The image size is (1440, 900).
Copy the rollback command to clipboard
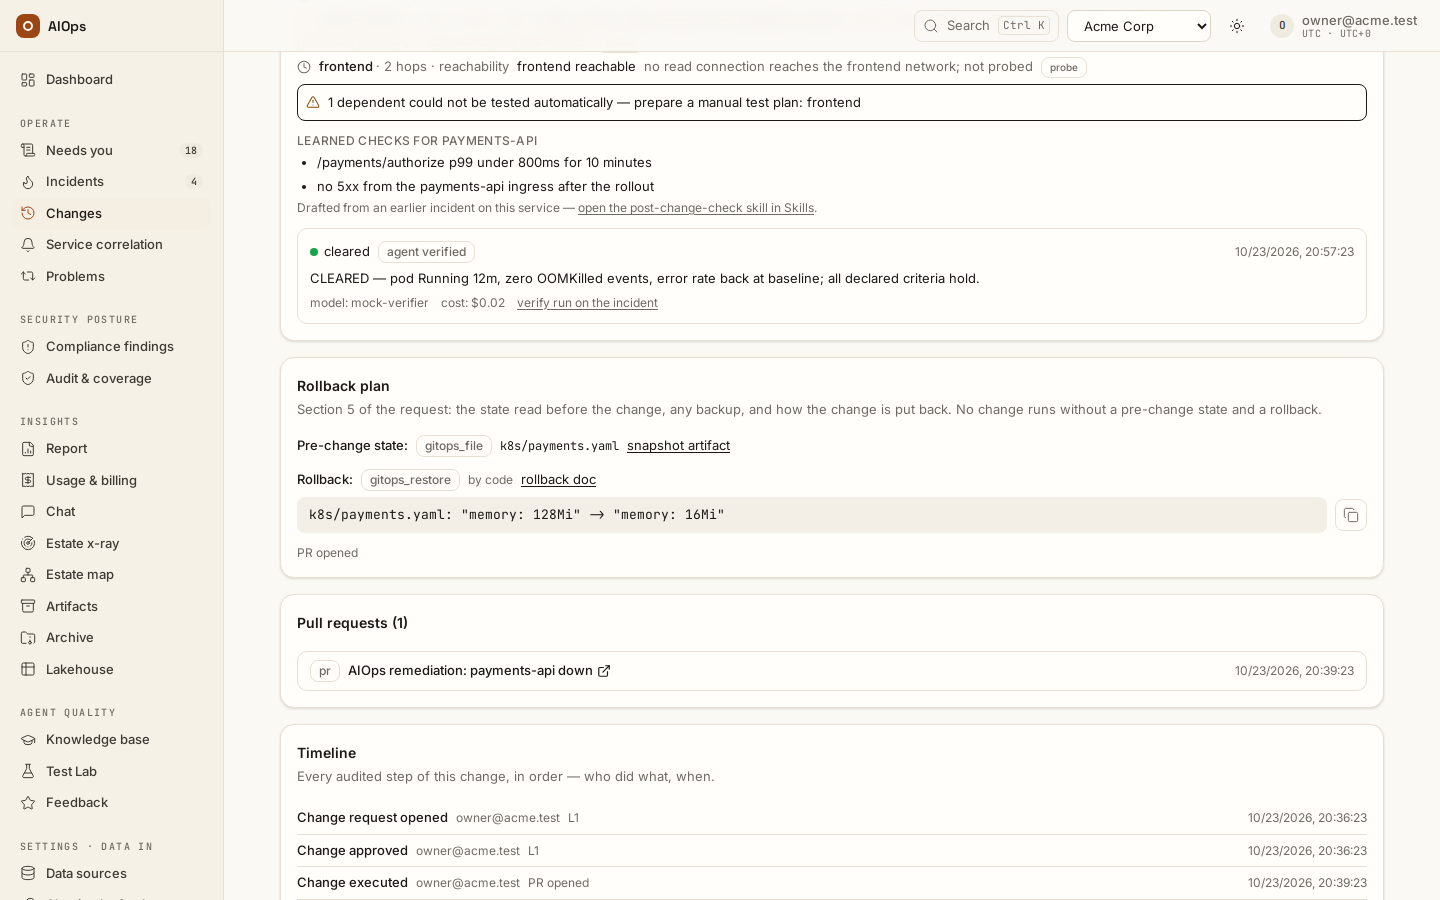tap(1351, 515)
